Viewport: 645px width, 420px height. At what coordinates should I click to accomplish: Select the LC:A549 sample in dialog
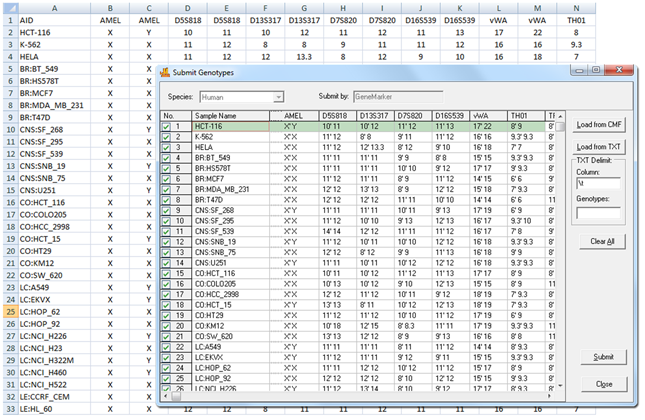(231, 347)
